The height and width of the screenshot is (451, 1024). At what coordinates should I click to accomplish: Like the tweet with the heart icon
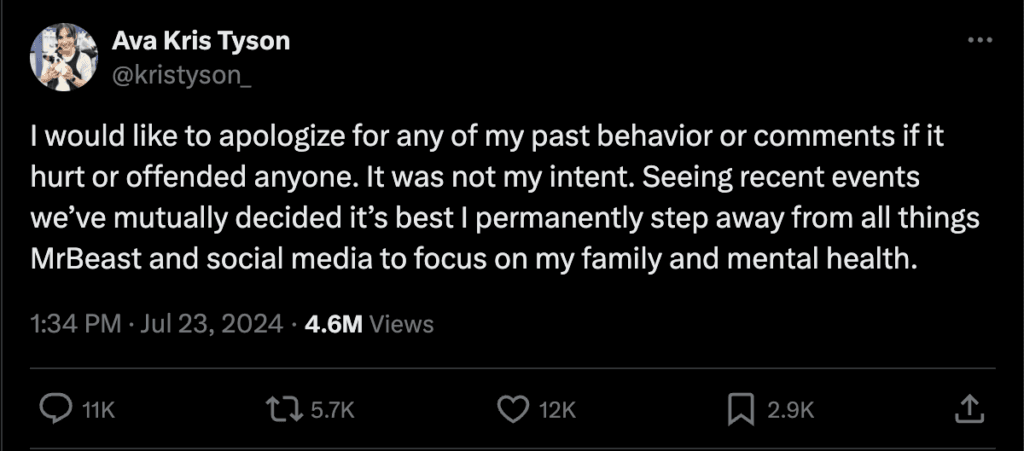[512, 407]
